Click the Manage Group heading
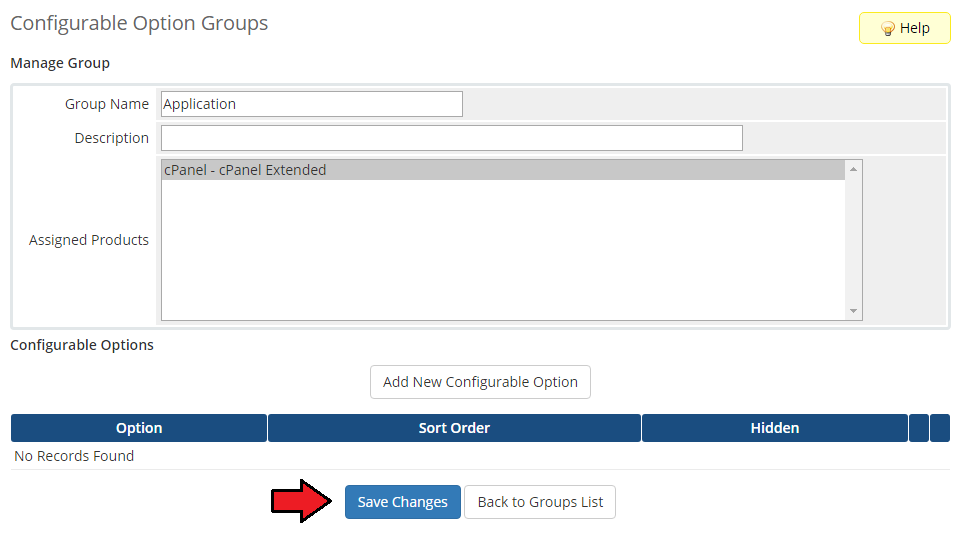Viewport: 965px width, 551px height. pyautogui.click(x=60, y=63)
